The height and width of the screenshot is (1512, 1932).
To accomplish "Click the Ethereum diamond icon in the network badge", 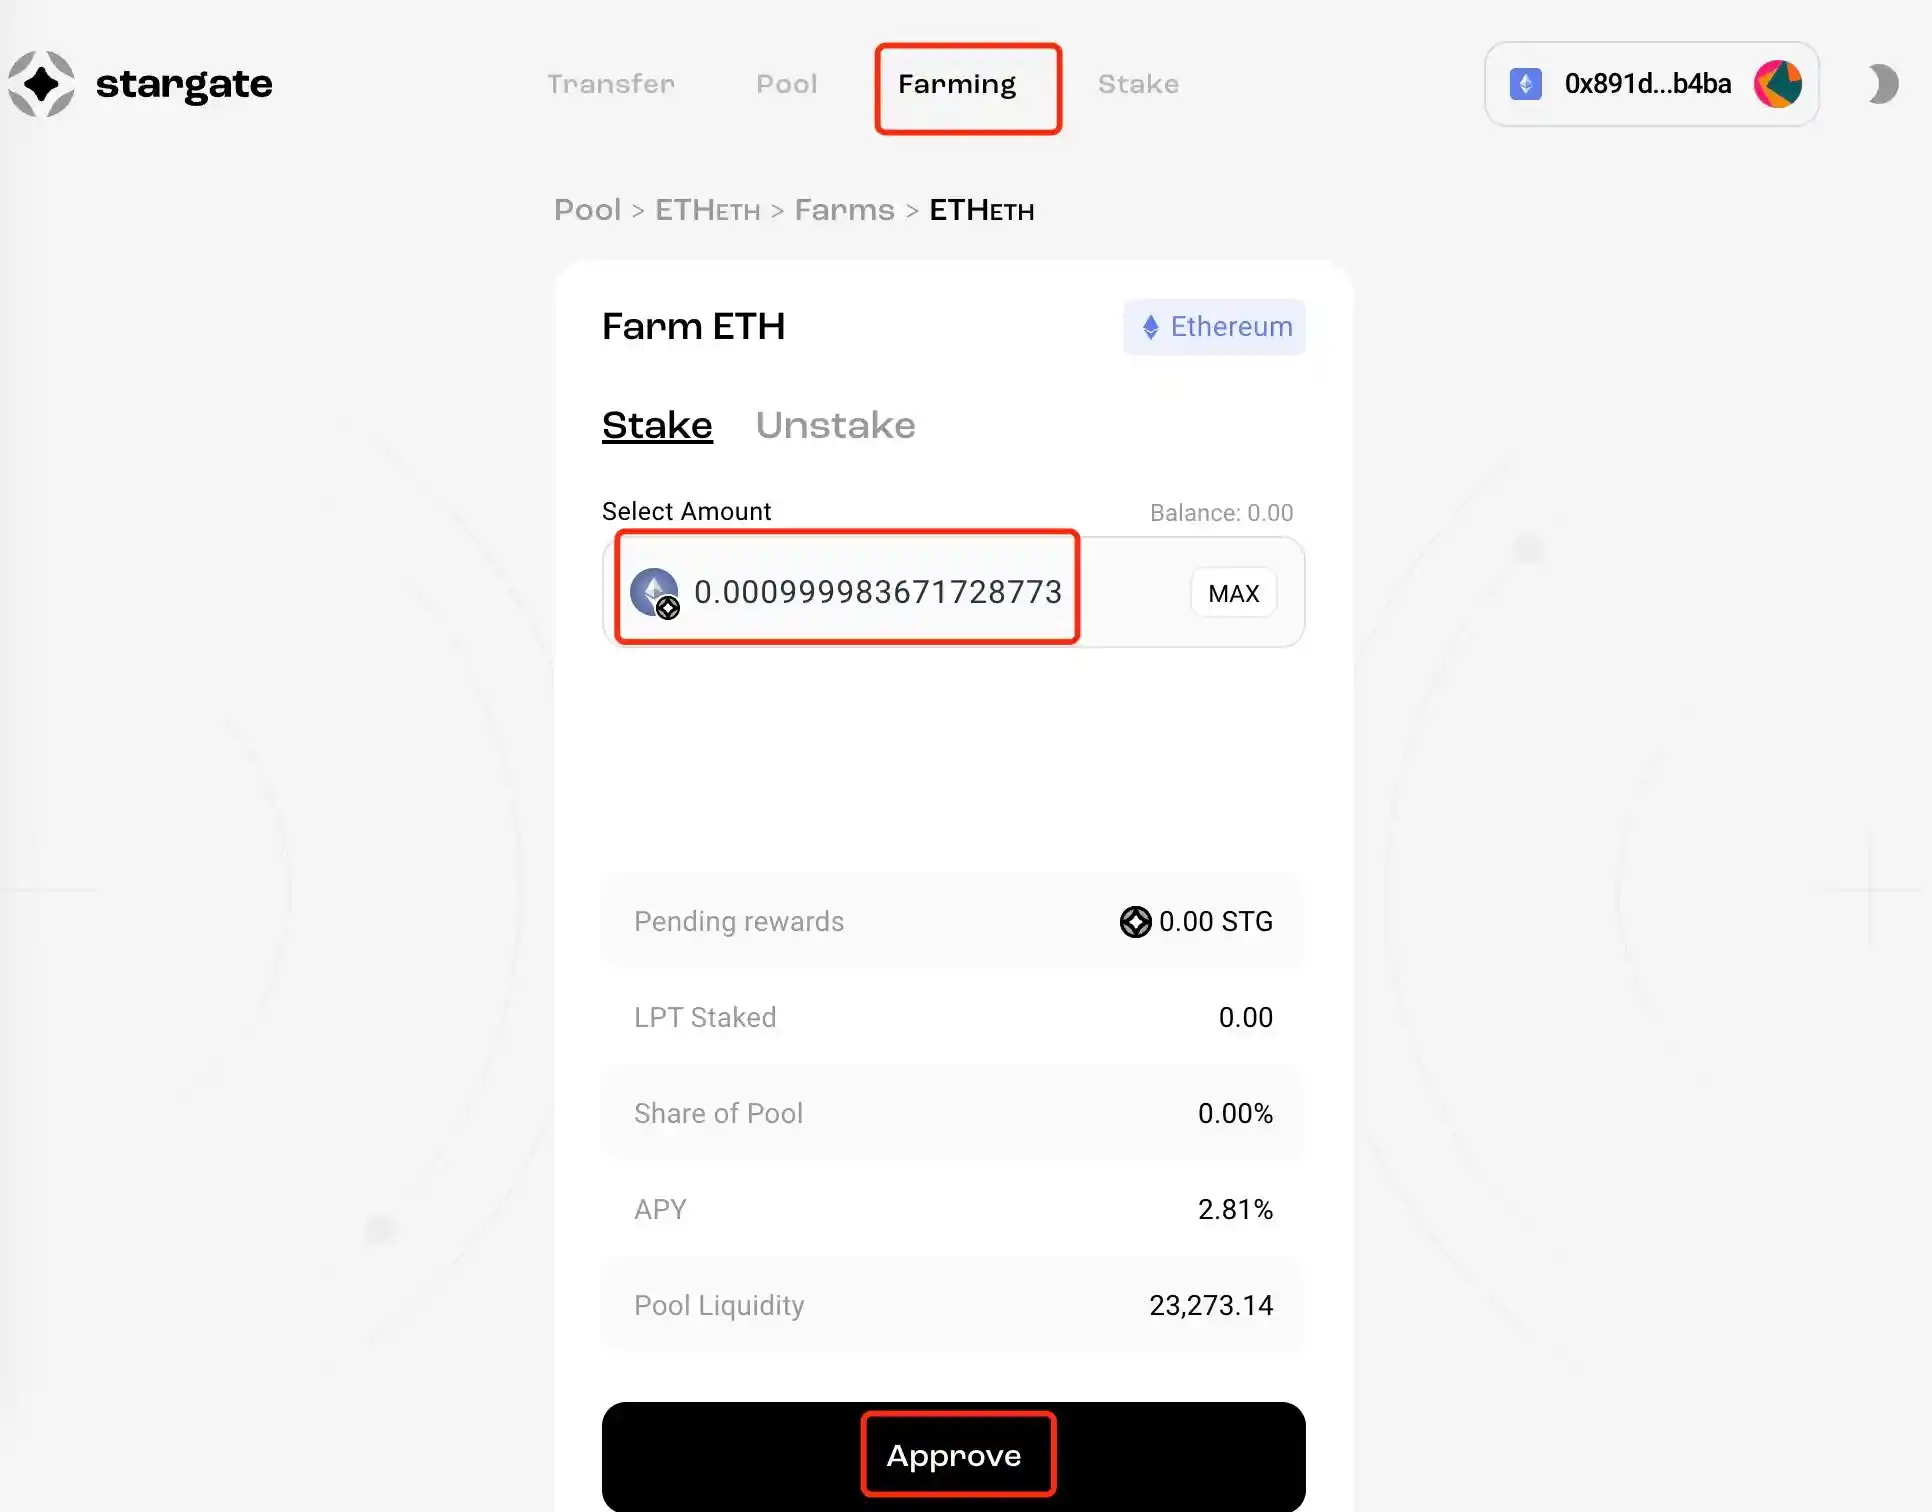I will coord(1151,327).
